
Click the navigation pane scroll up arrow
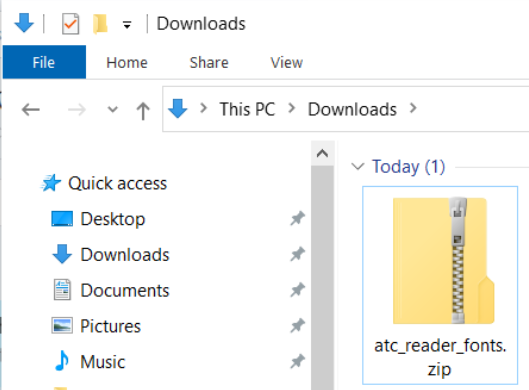[323, 154]
